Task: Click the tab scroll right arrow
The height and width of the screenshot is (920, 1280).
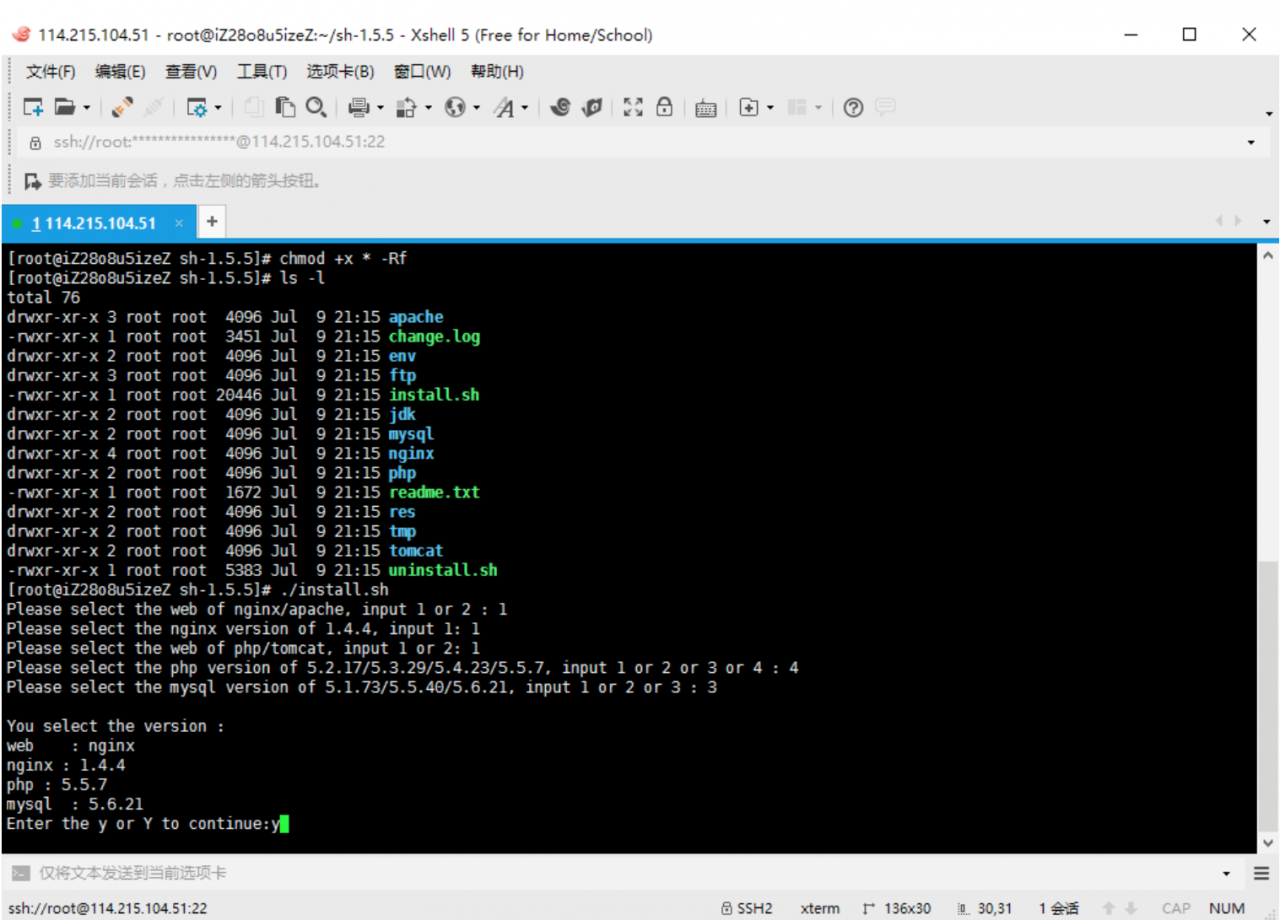Action: (x=1239, y=221)
